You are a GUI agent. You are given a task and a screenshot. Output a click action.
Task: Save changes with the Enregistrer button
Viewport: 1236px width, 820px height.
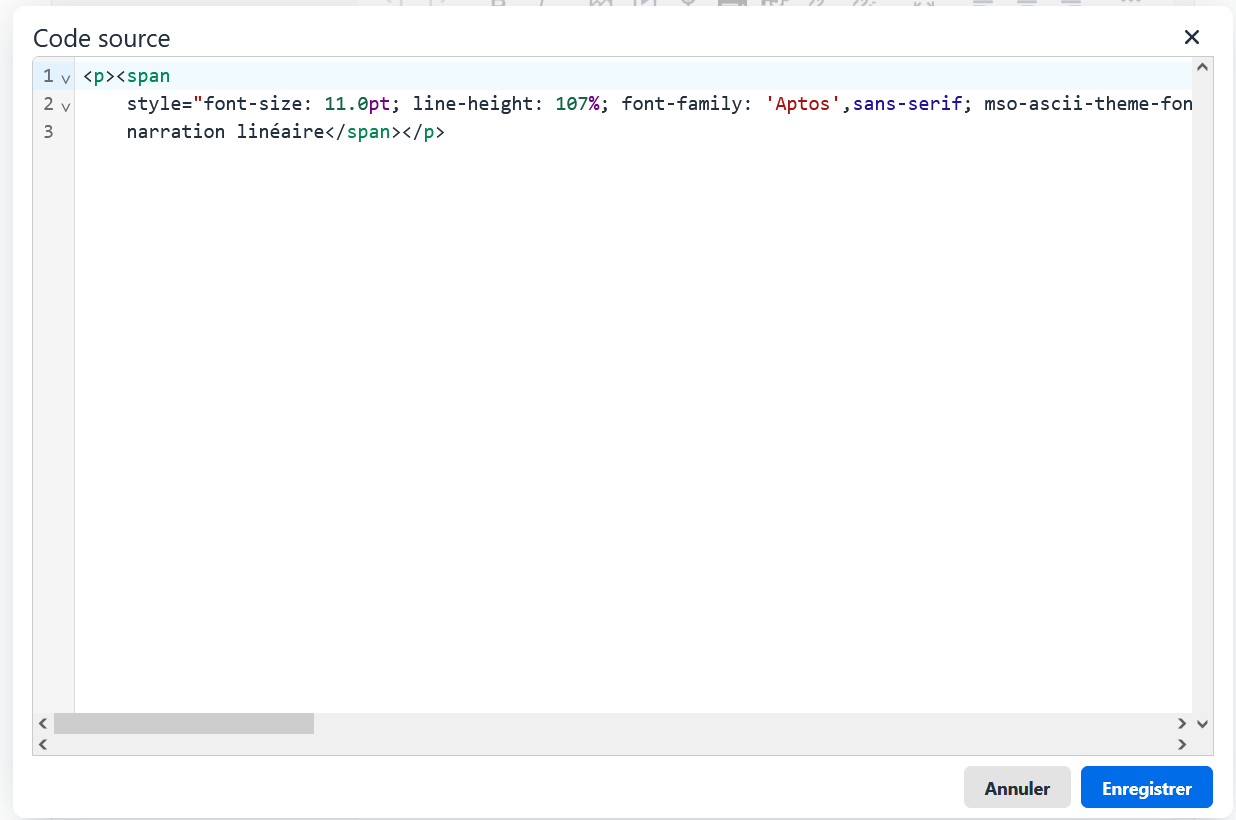1146,788
